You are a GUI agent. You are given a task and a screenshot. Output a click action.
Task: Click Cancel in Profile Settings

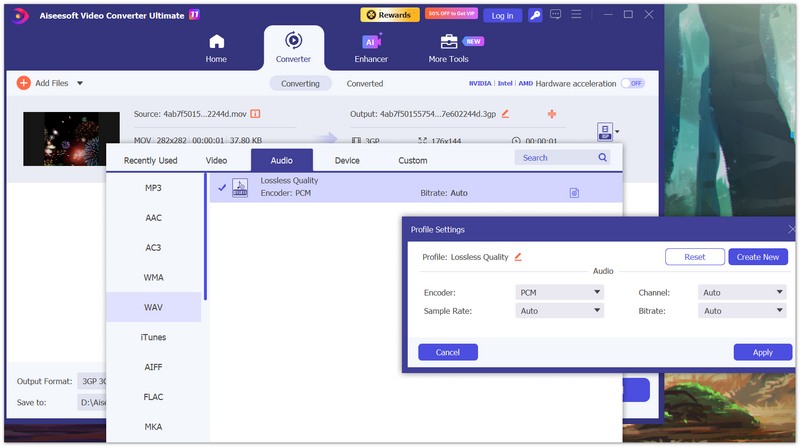click(448, 352)
